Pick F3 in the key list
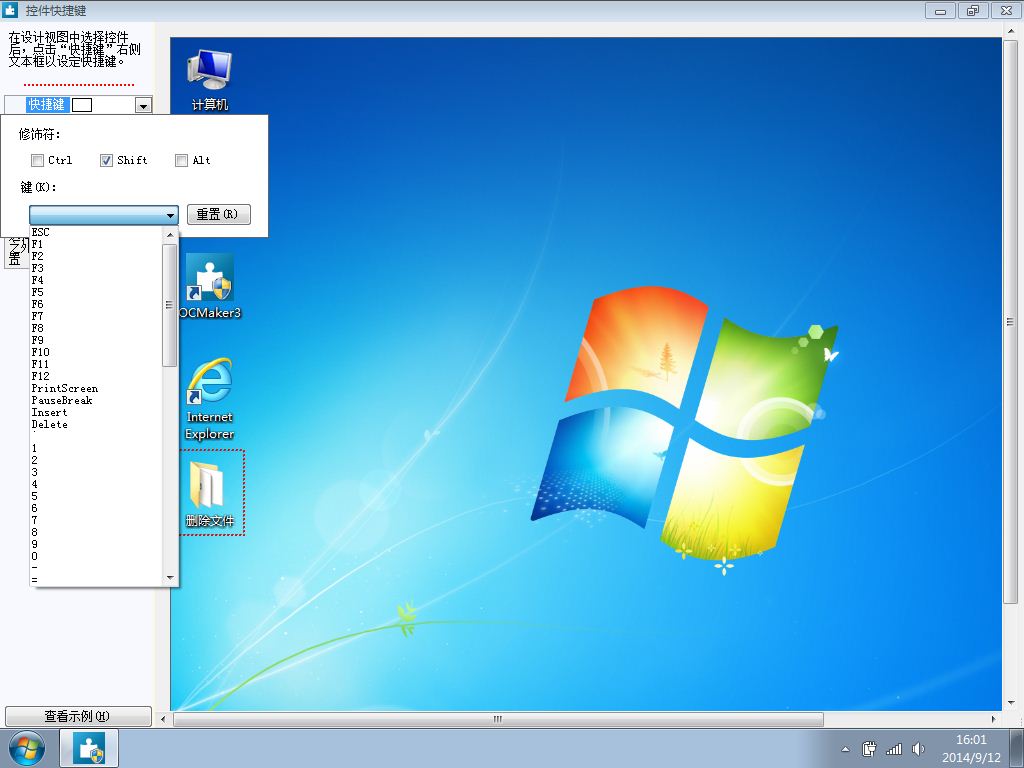This screenshot has width=1024, height=768. pyautogui.click(x=95, y=268)
